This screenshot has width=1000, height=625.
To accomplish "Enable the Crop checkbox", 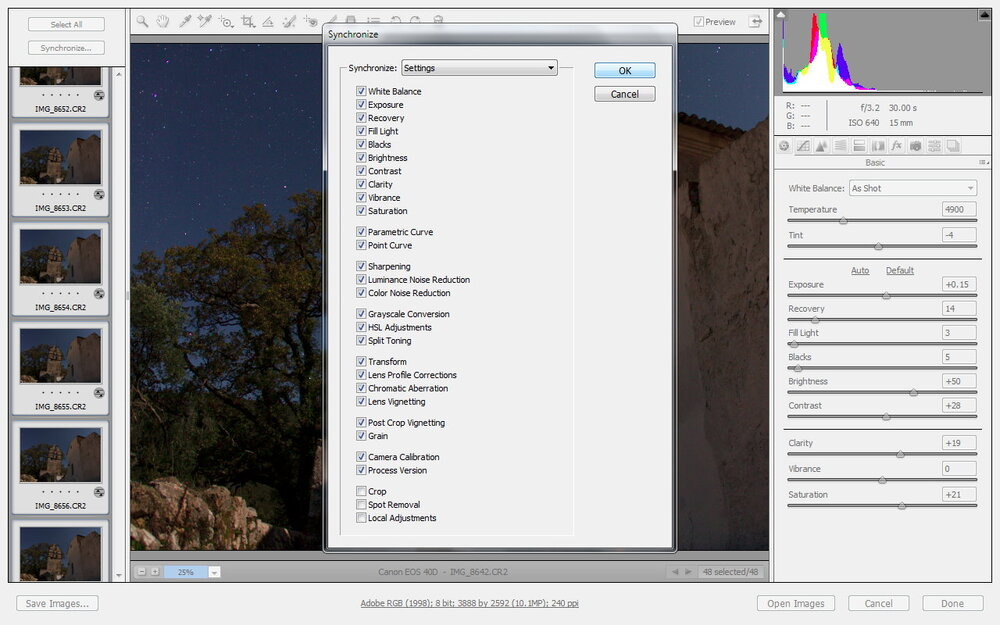I will (x=361, y=491).
